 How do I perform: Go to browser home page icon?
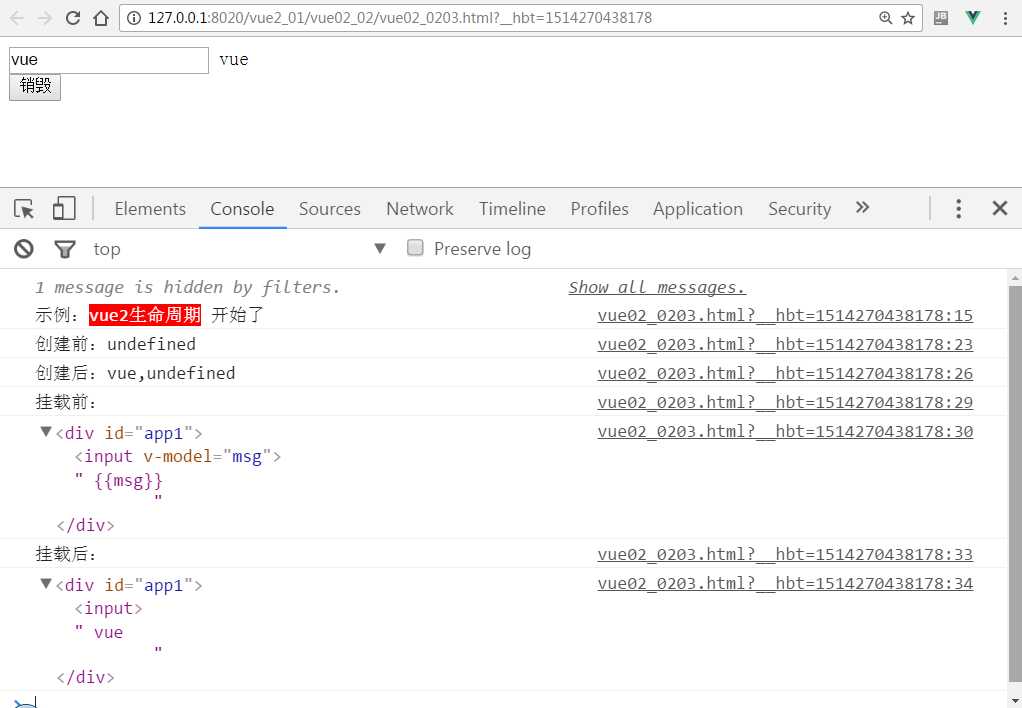(101, 18)
